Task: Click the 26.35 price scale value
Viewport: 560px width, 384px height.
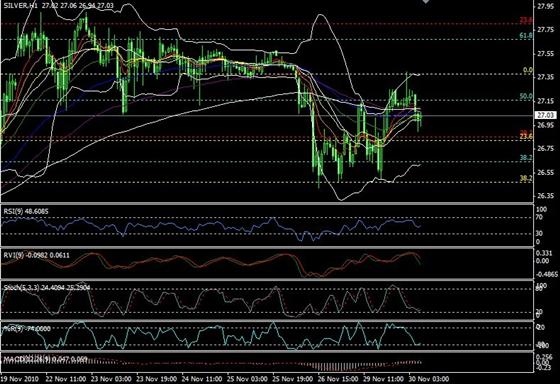Action: (x=545, y=196)
